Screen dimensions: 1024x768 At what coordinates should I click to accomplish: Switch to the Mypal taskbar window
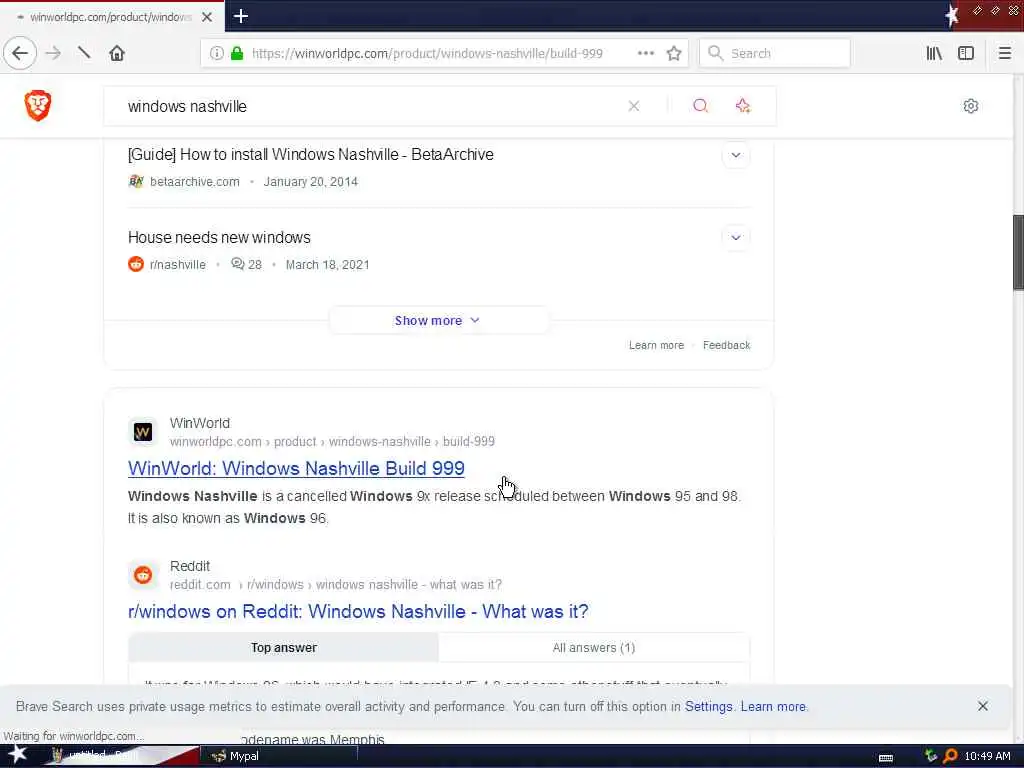[x=278, y=756]
